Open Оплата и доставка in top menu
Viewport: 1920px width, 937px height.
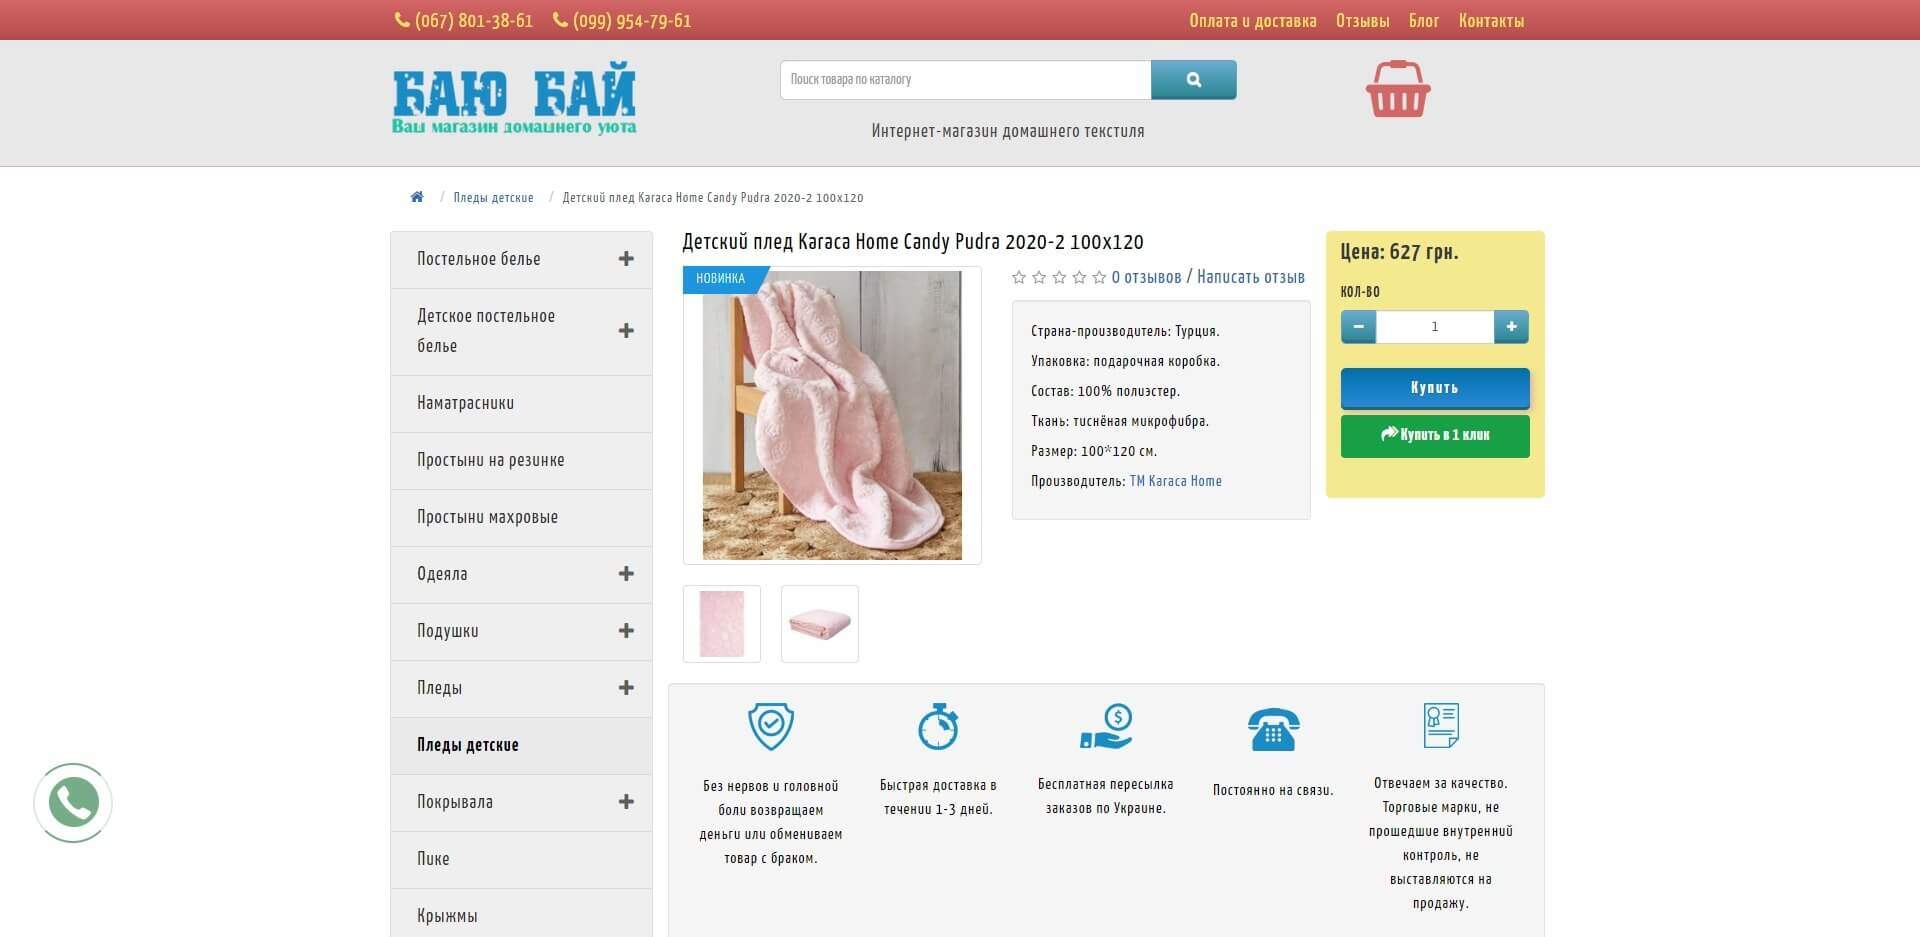coord(1252,21)
